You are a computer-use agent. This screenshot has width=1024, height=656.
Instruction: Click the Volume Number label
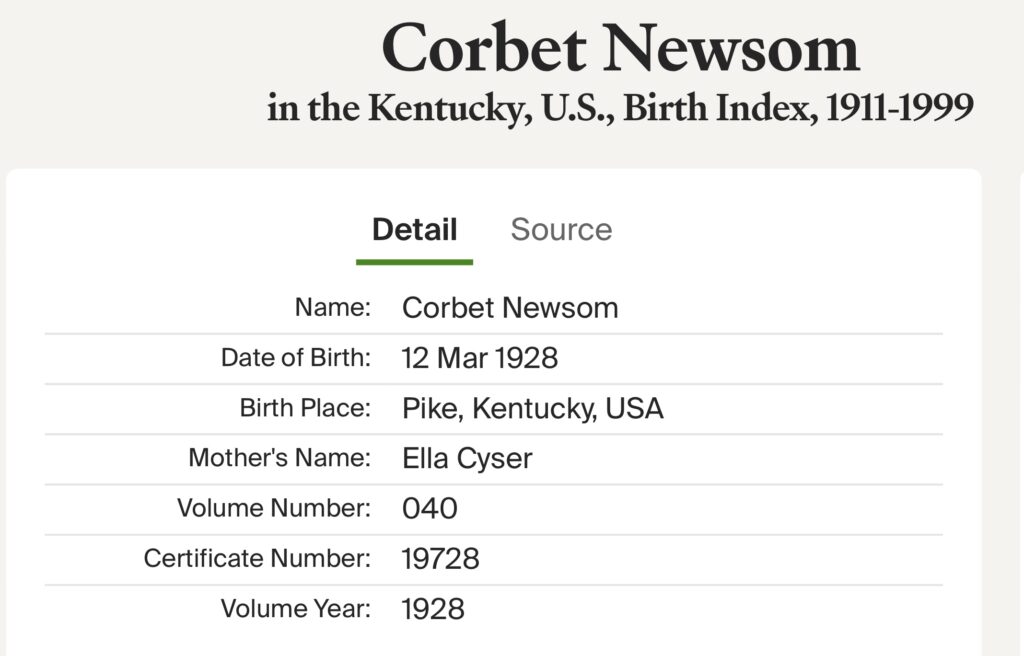[x=274, y=508]
